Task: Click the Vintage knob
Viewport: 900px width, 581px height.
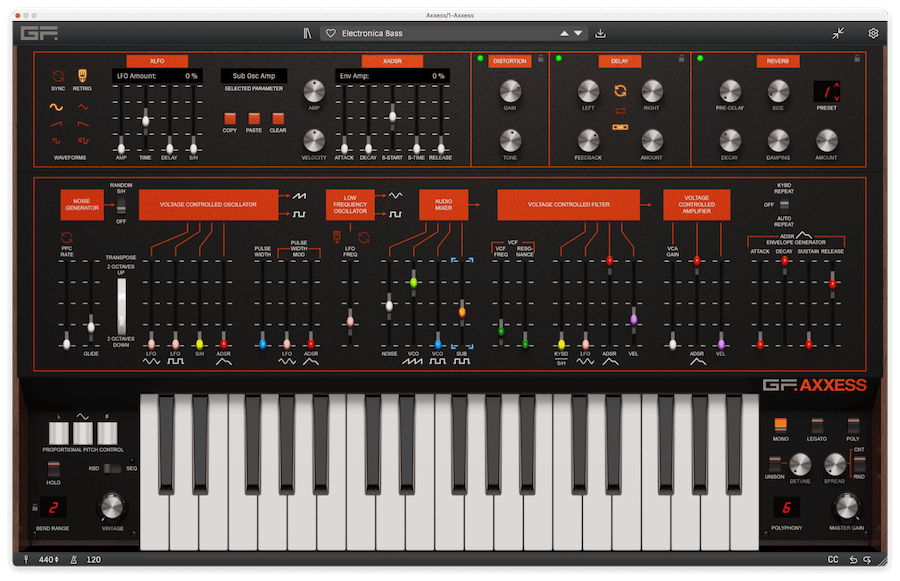Action: [112, 506]
